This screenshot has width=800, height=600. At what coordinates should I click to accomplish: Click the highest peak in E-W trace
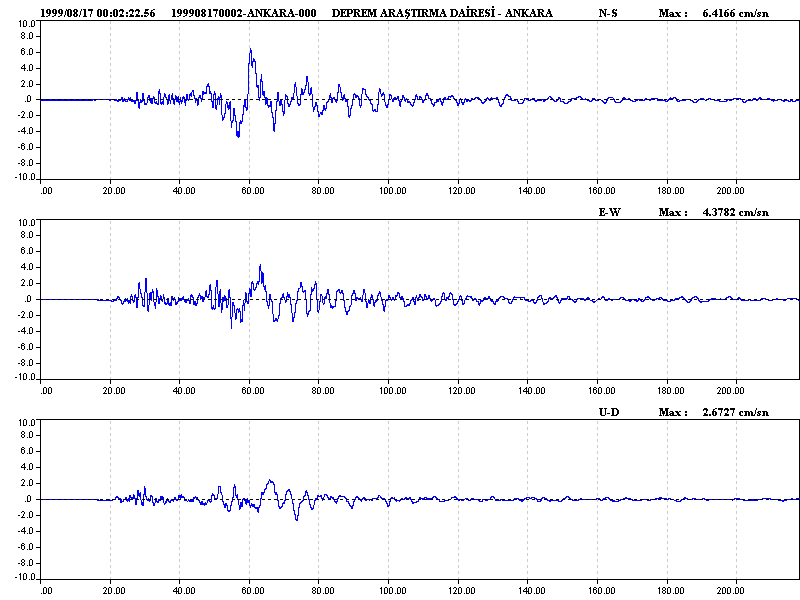pyautogui.click(x=260, y=266)
